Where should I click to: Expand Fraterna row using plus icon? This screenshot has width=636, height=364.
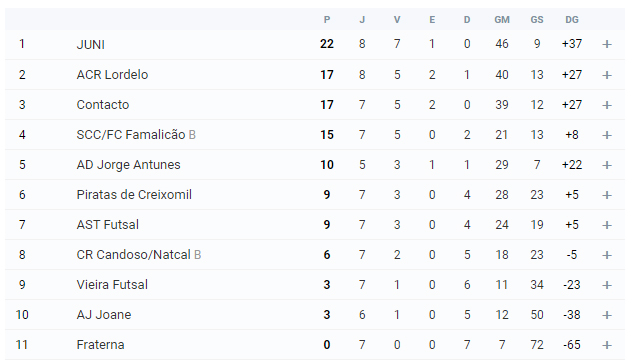point(607,345)
